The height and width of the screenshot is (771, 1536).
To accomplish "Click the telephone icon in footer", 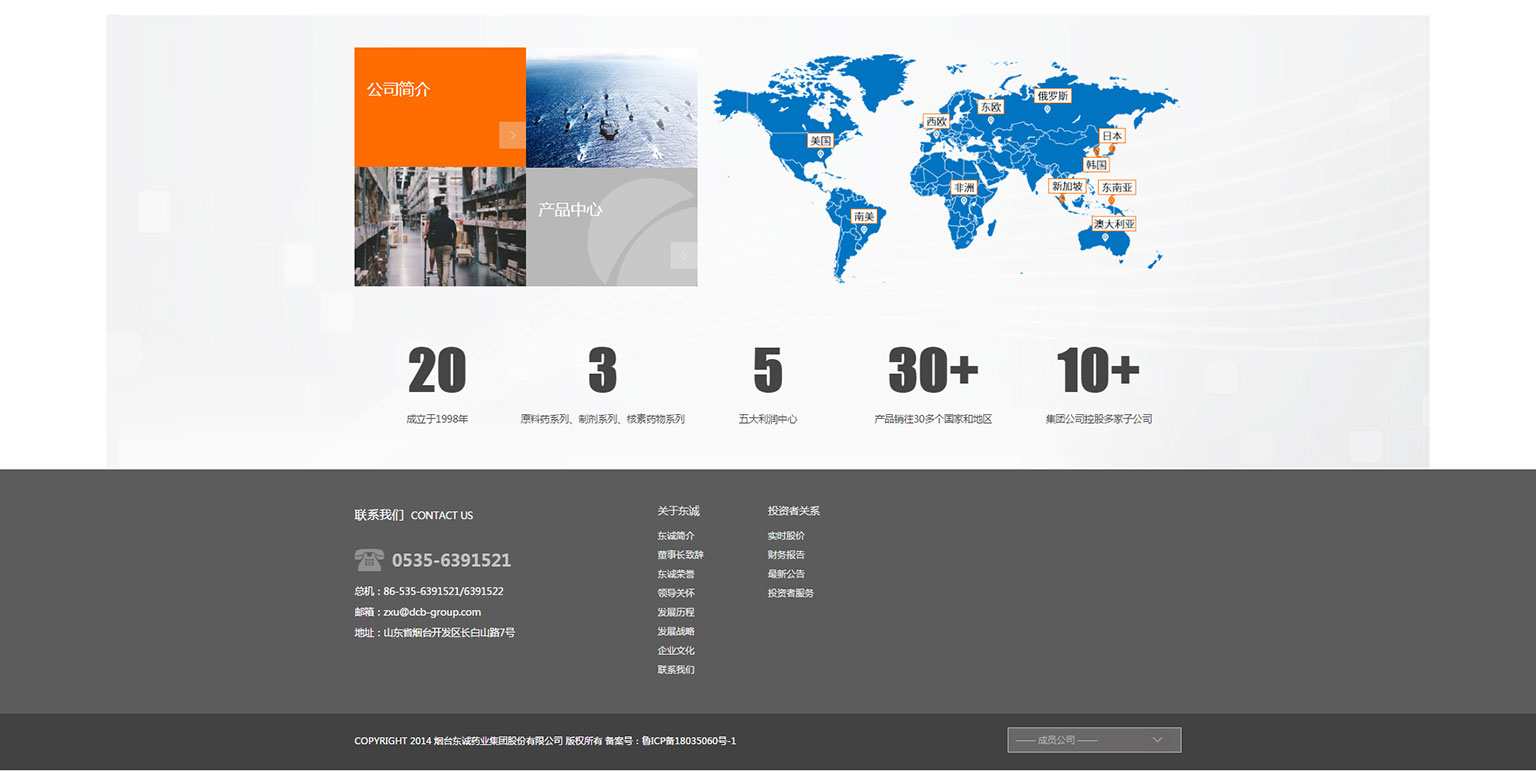I will pyautogui.click(x=369, y=560).
